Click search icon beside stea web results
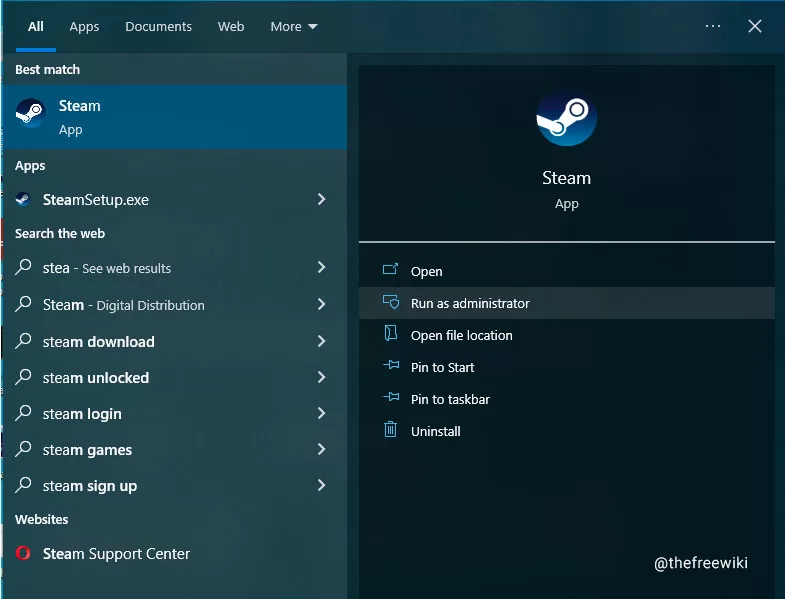 click(x=23, y=267)
